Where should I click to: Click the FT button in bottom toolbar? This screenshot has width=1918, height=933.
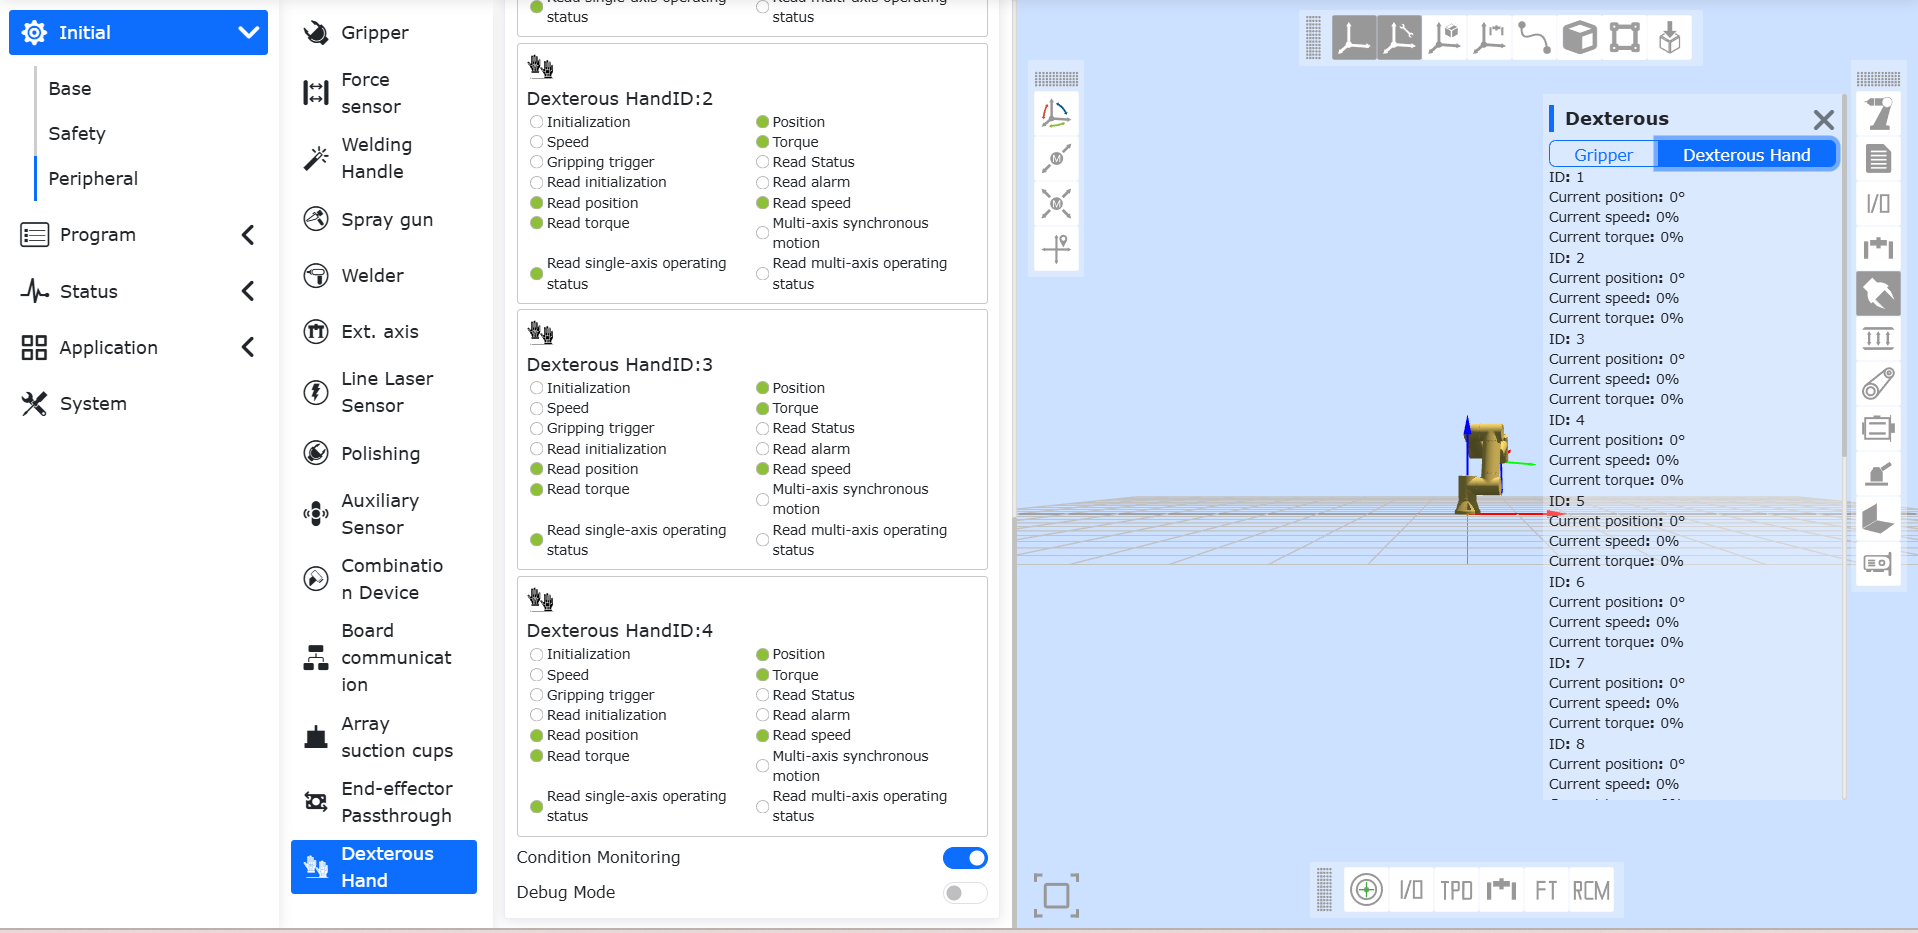pos(1546,890)
